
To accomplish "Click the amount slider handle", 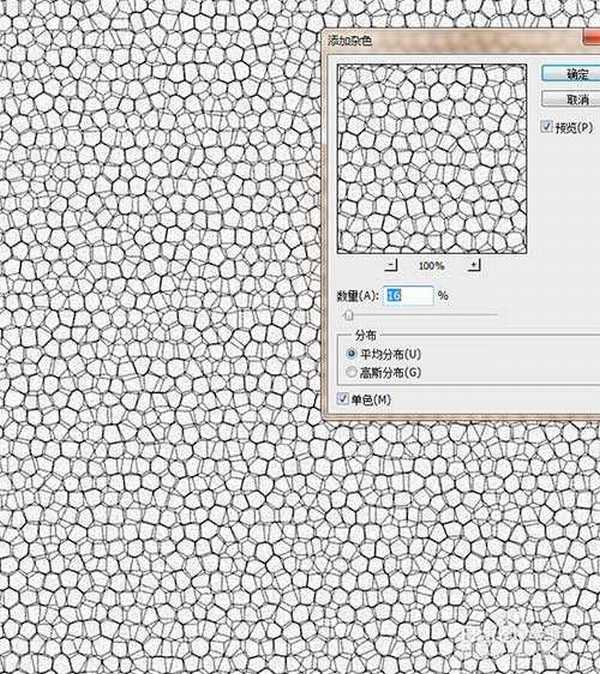I will (x=350, y=315).
